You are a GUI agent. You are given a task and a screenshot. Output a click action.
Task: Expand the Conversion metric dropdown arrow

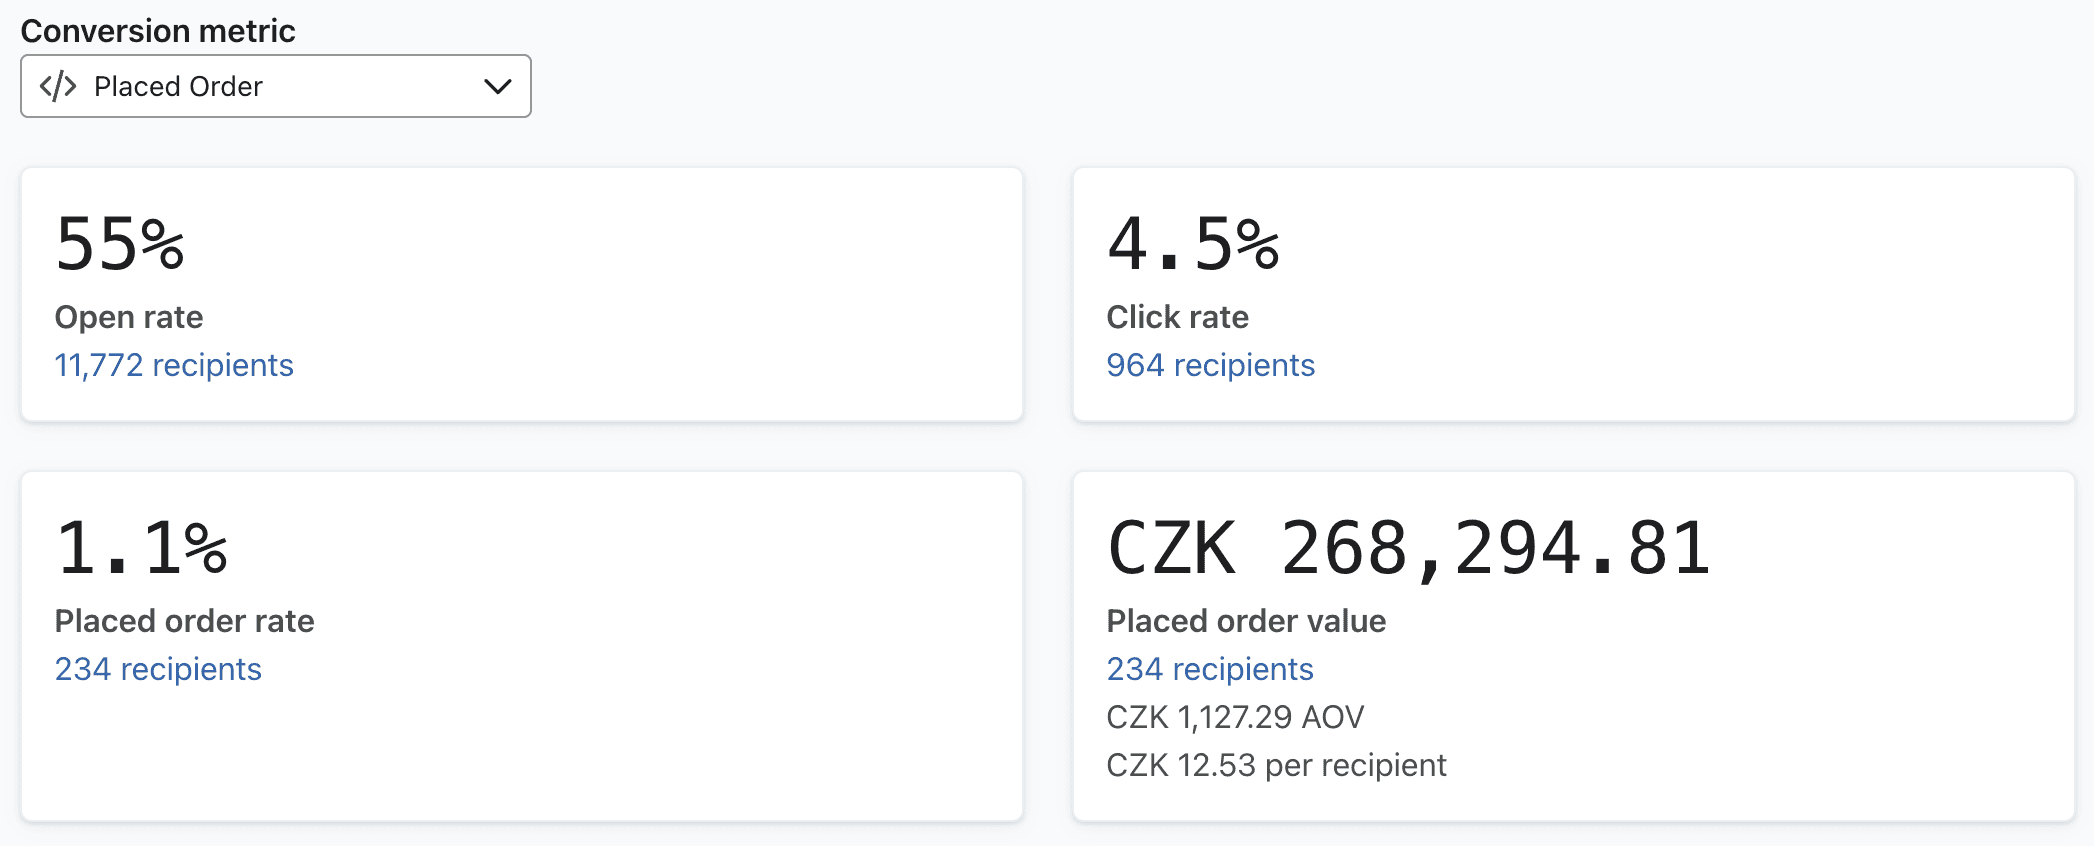497,86
